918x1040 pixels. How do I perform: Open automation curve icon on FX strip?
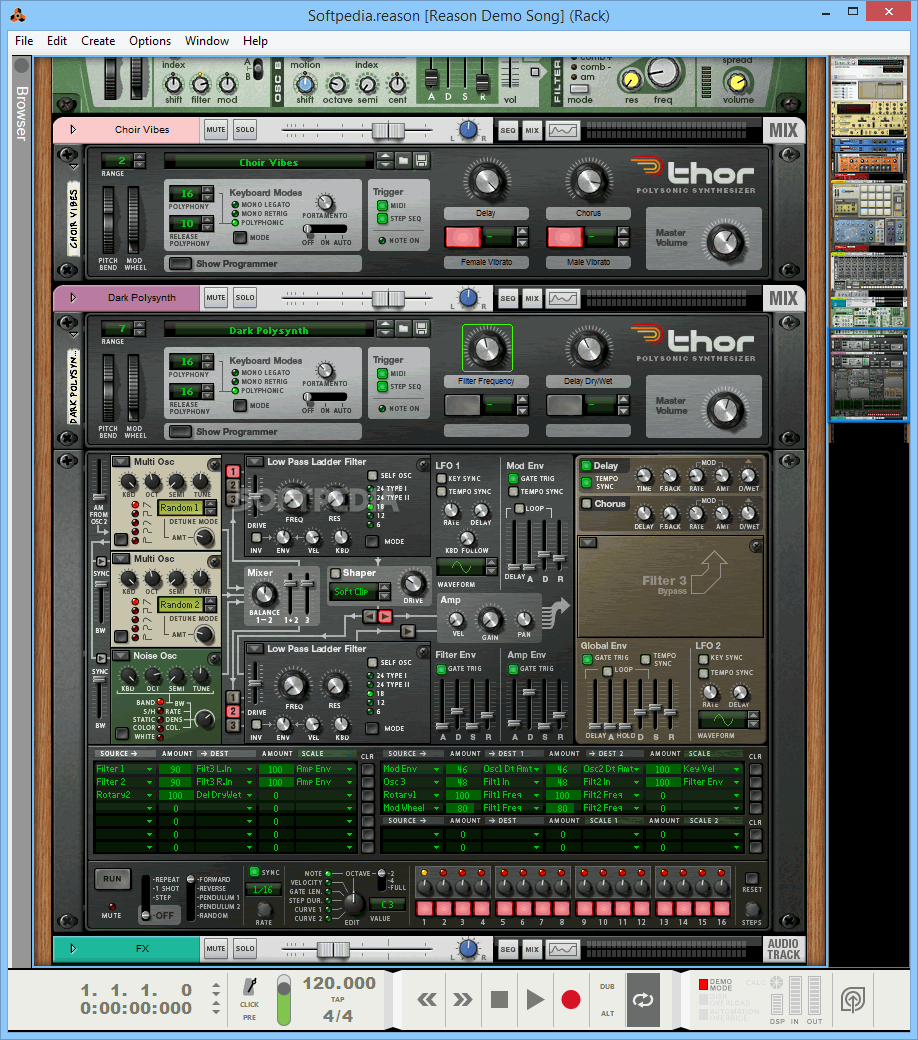[562, 949]
